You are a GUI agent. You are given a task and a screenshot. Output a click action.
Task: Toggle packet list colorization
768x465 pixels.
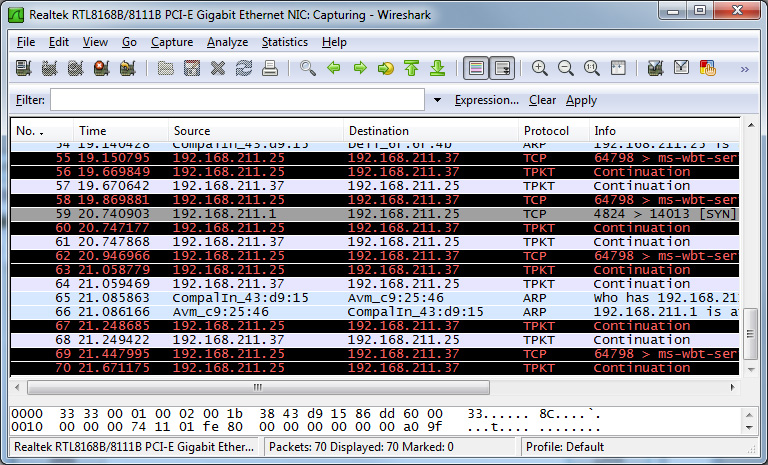[475, 68]
